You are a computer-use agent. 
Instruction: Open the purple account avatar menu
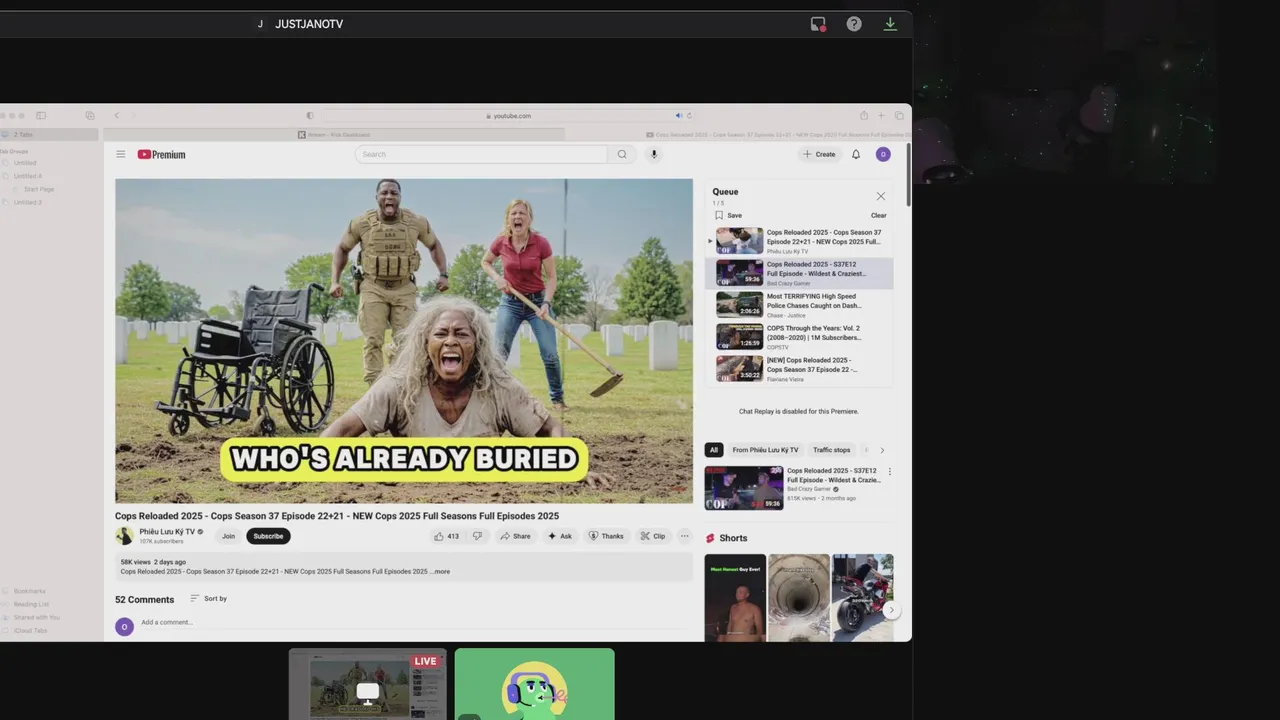point(883,154)
